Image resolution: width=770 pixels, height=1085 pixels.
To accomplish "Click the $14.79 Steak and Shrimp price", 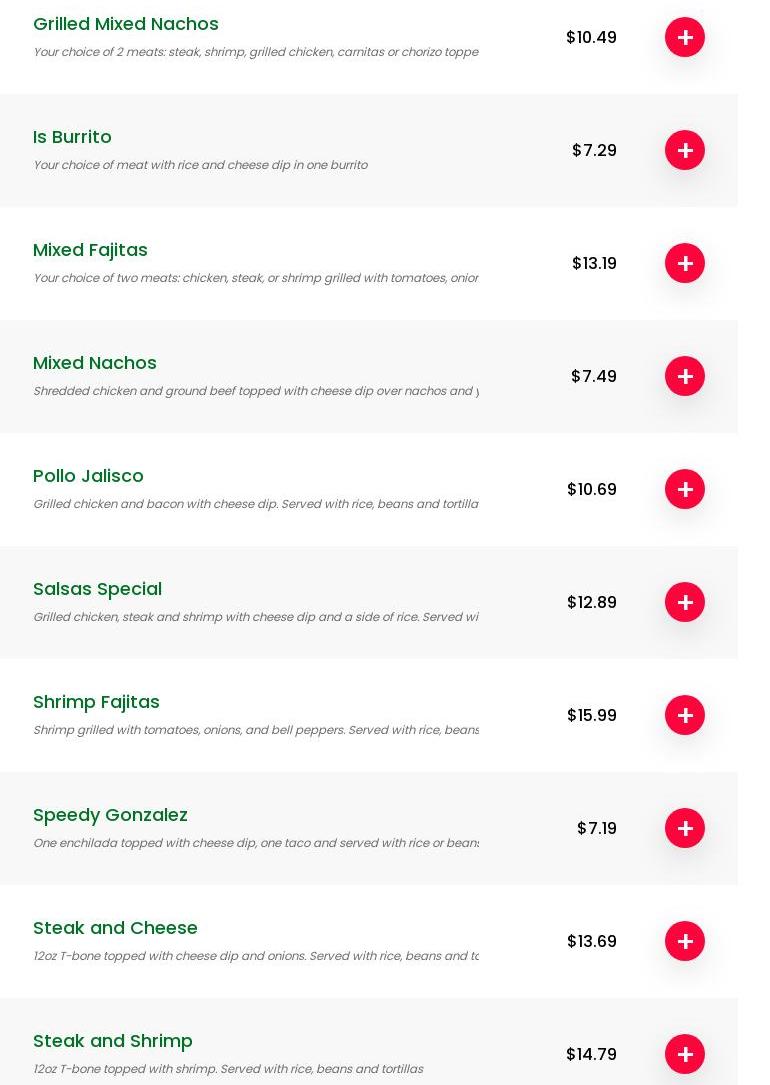I will pyautogui.click(x=592, y=1054).
